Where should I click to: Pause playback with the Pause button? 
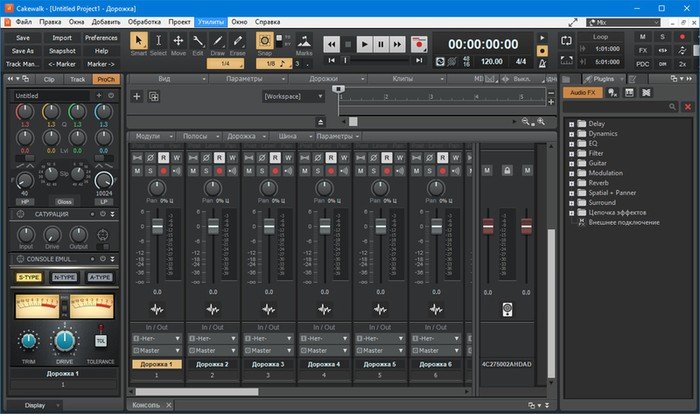[x=381, y=44]
